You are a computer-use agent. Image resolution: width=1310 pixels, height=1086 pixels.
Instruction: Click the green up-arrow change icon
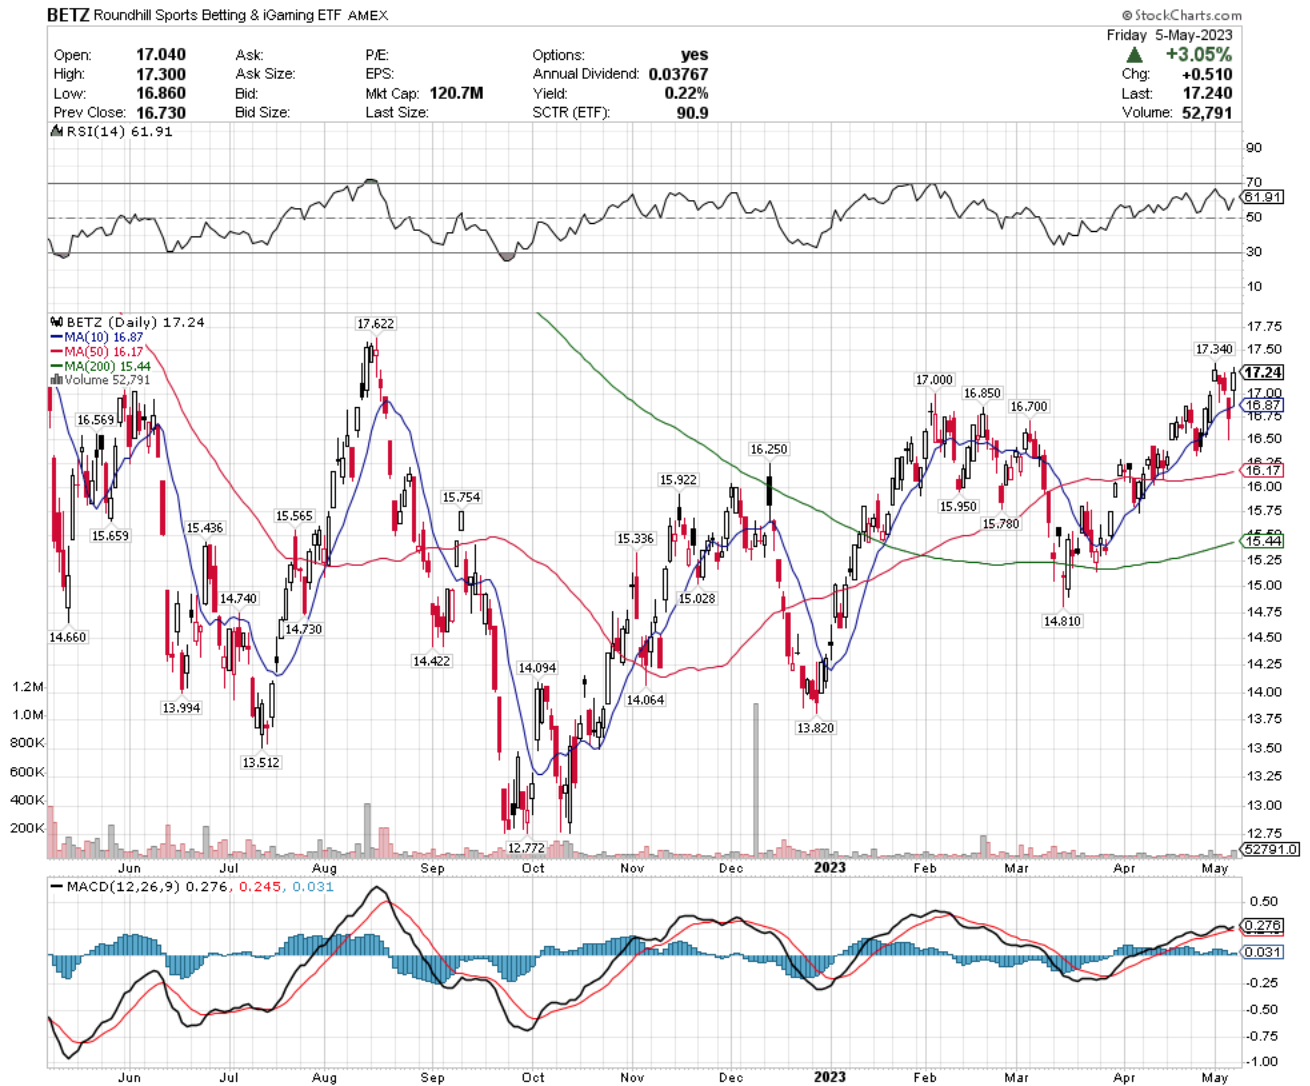point(1134,55)
